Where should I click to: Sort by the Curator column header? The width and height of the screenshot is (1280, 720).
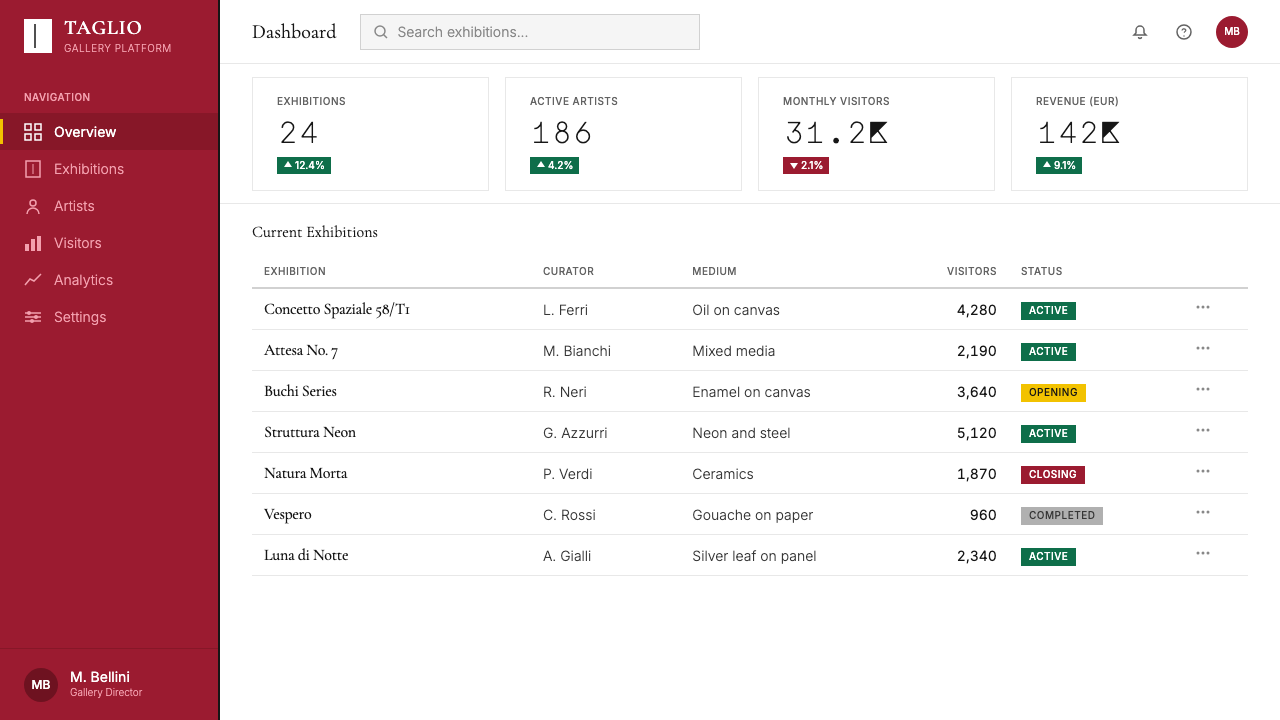tap(568, 271)
